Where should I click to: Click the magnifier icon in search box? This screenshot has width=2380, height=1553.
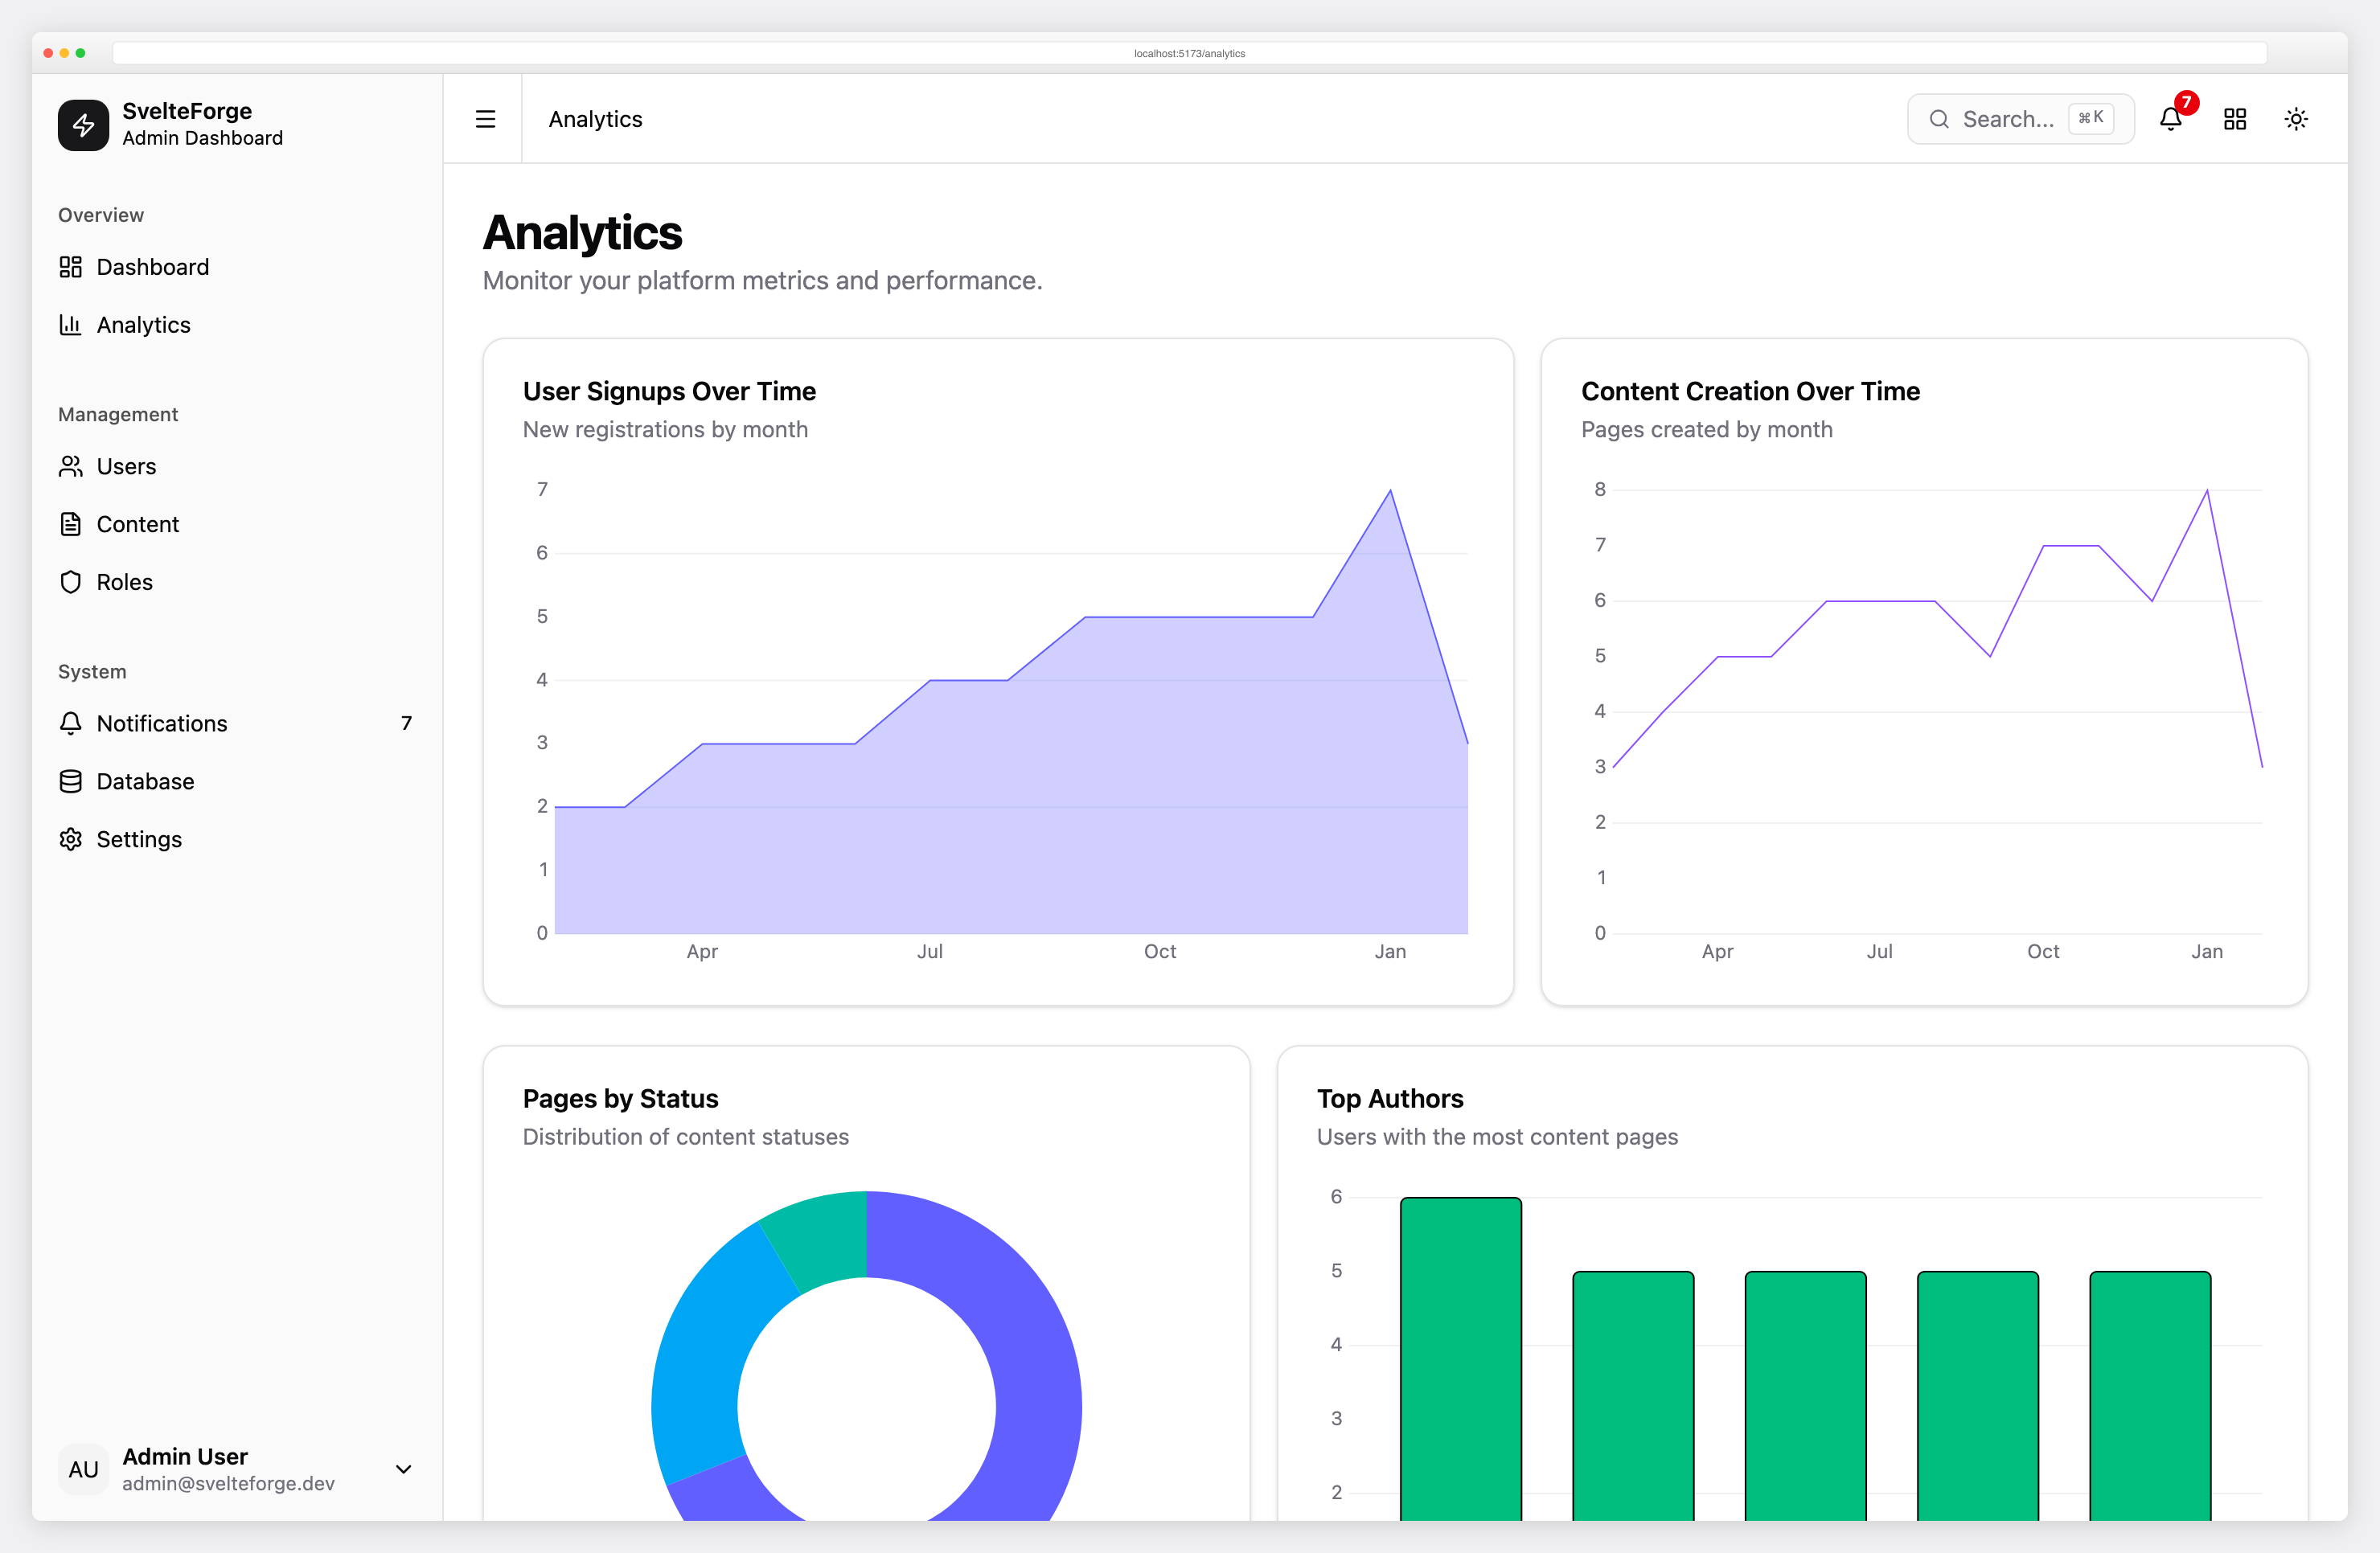click(1939, 119)
